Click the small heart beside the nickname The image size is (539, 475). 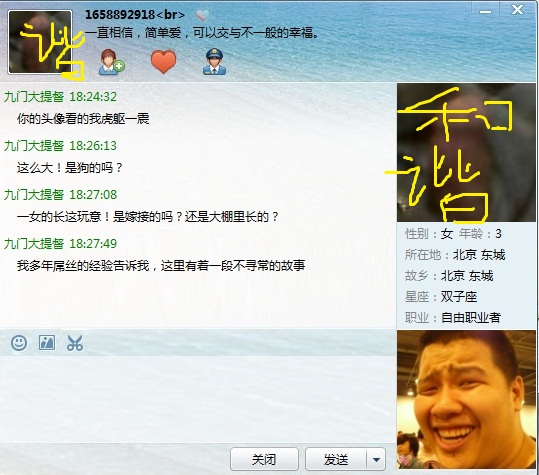[202, 15]
